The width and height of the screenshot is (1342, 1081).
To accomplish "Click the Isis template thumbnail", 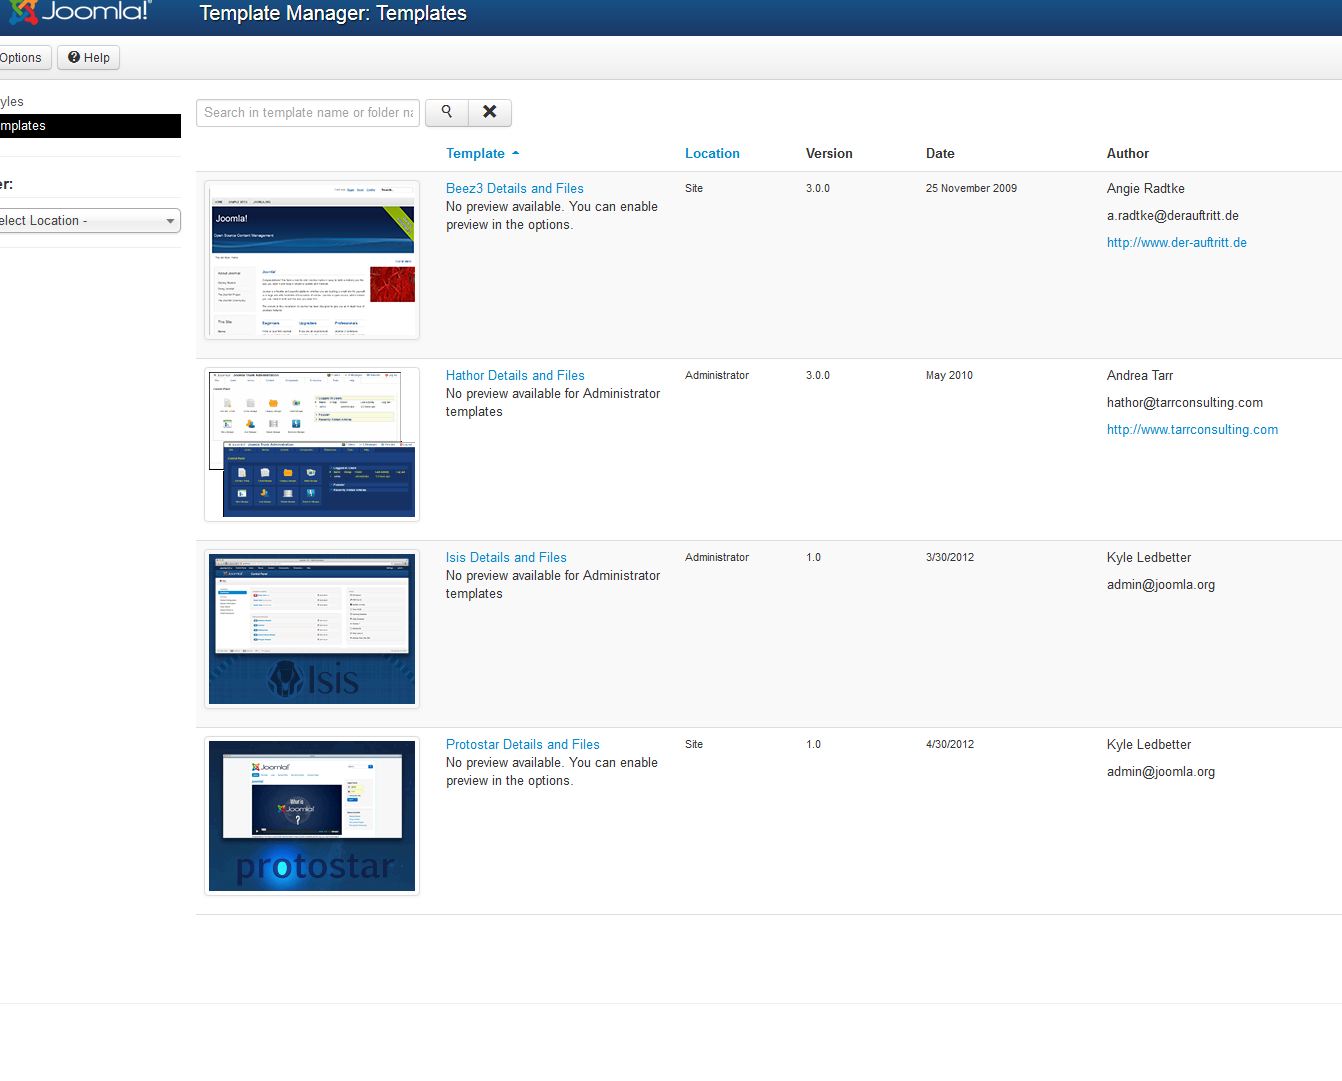I will click(x=312, y=629).
